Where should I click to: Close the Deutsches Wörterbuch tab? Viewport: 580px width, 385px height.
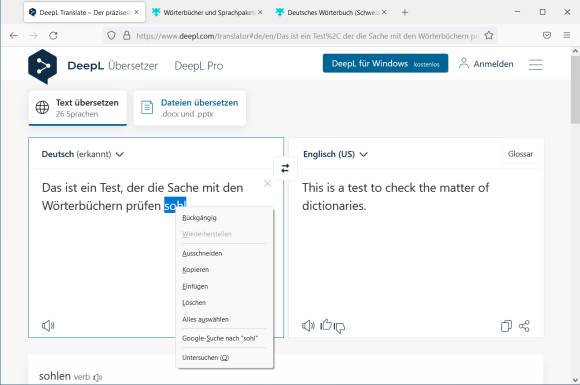[x=384, y=12]
